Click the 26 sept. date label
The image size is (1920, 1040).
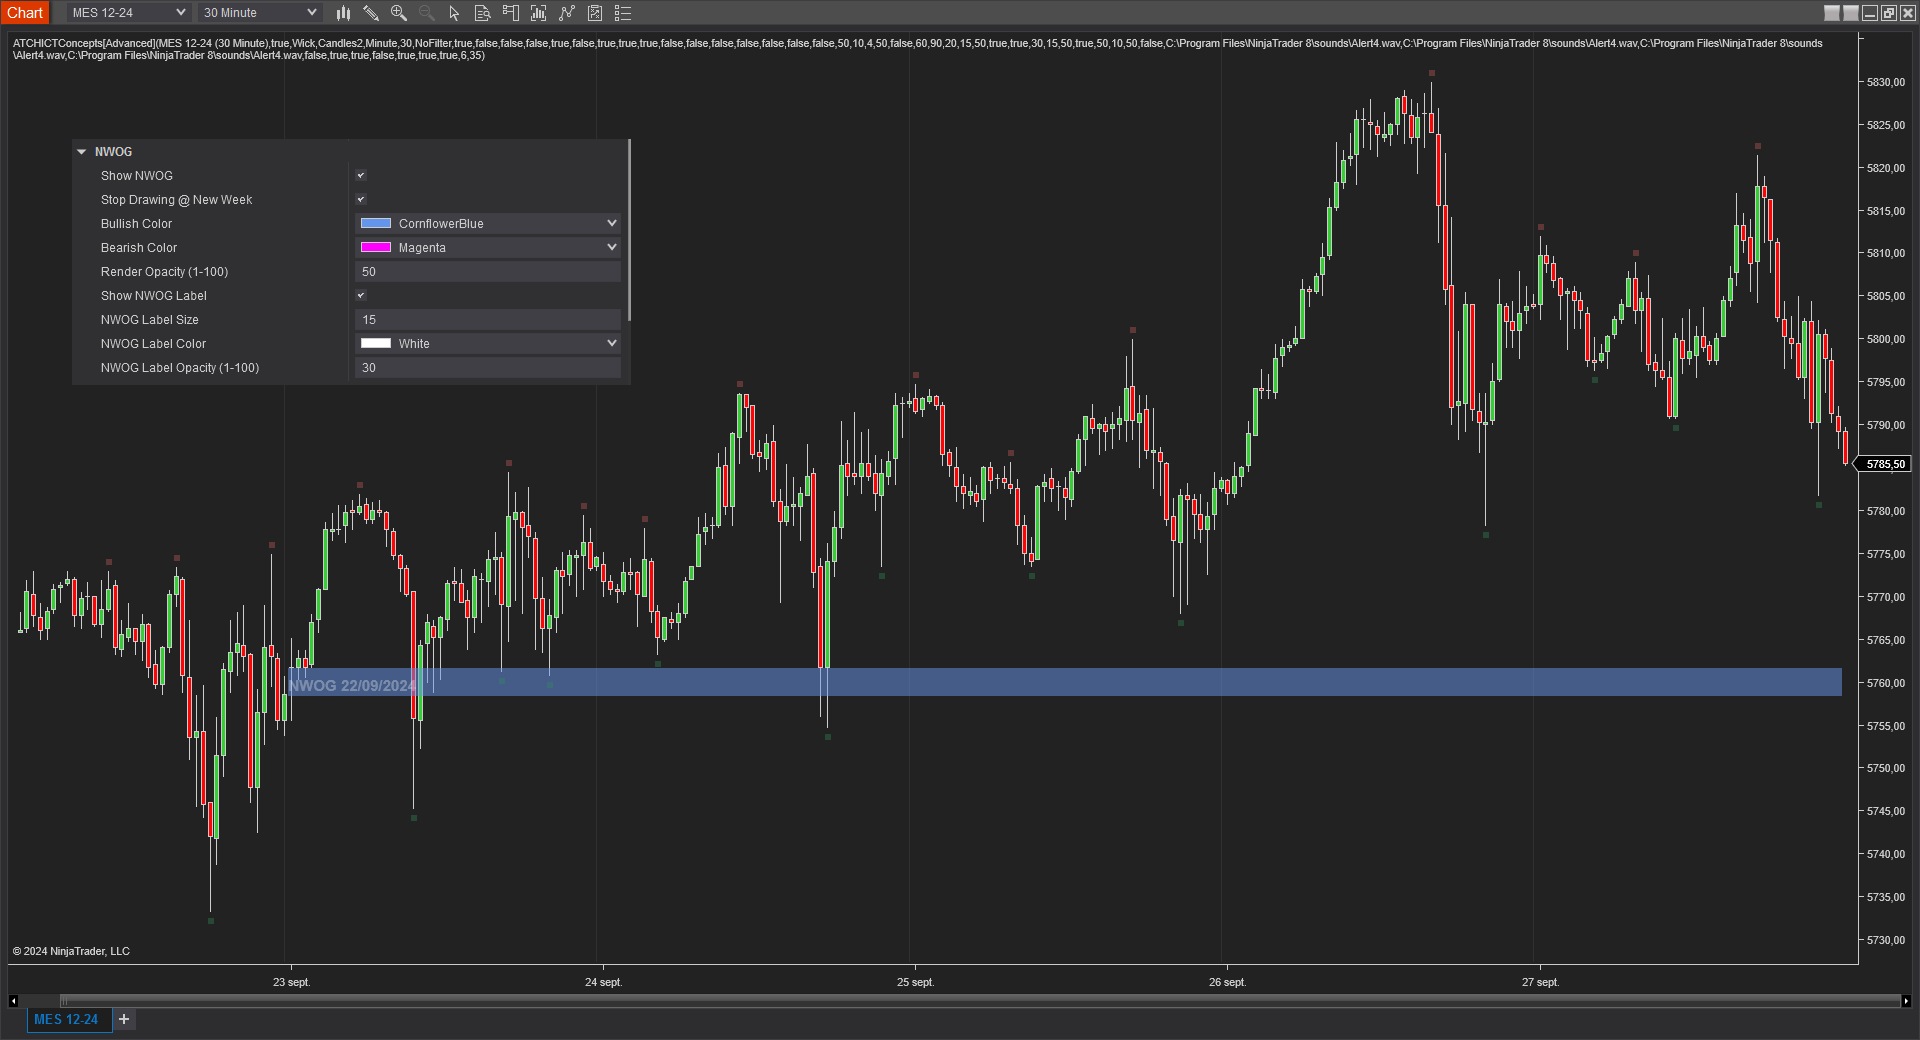click(x=1228, y=982)
